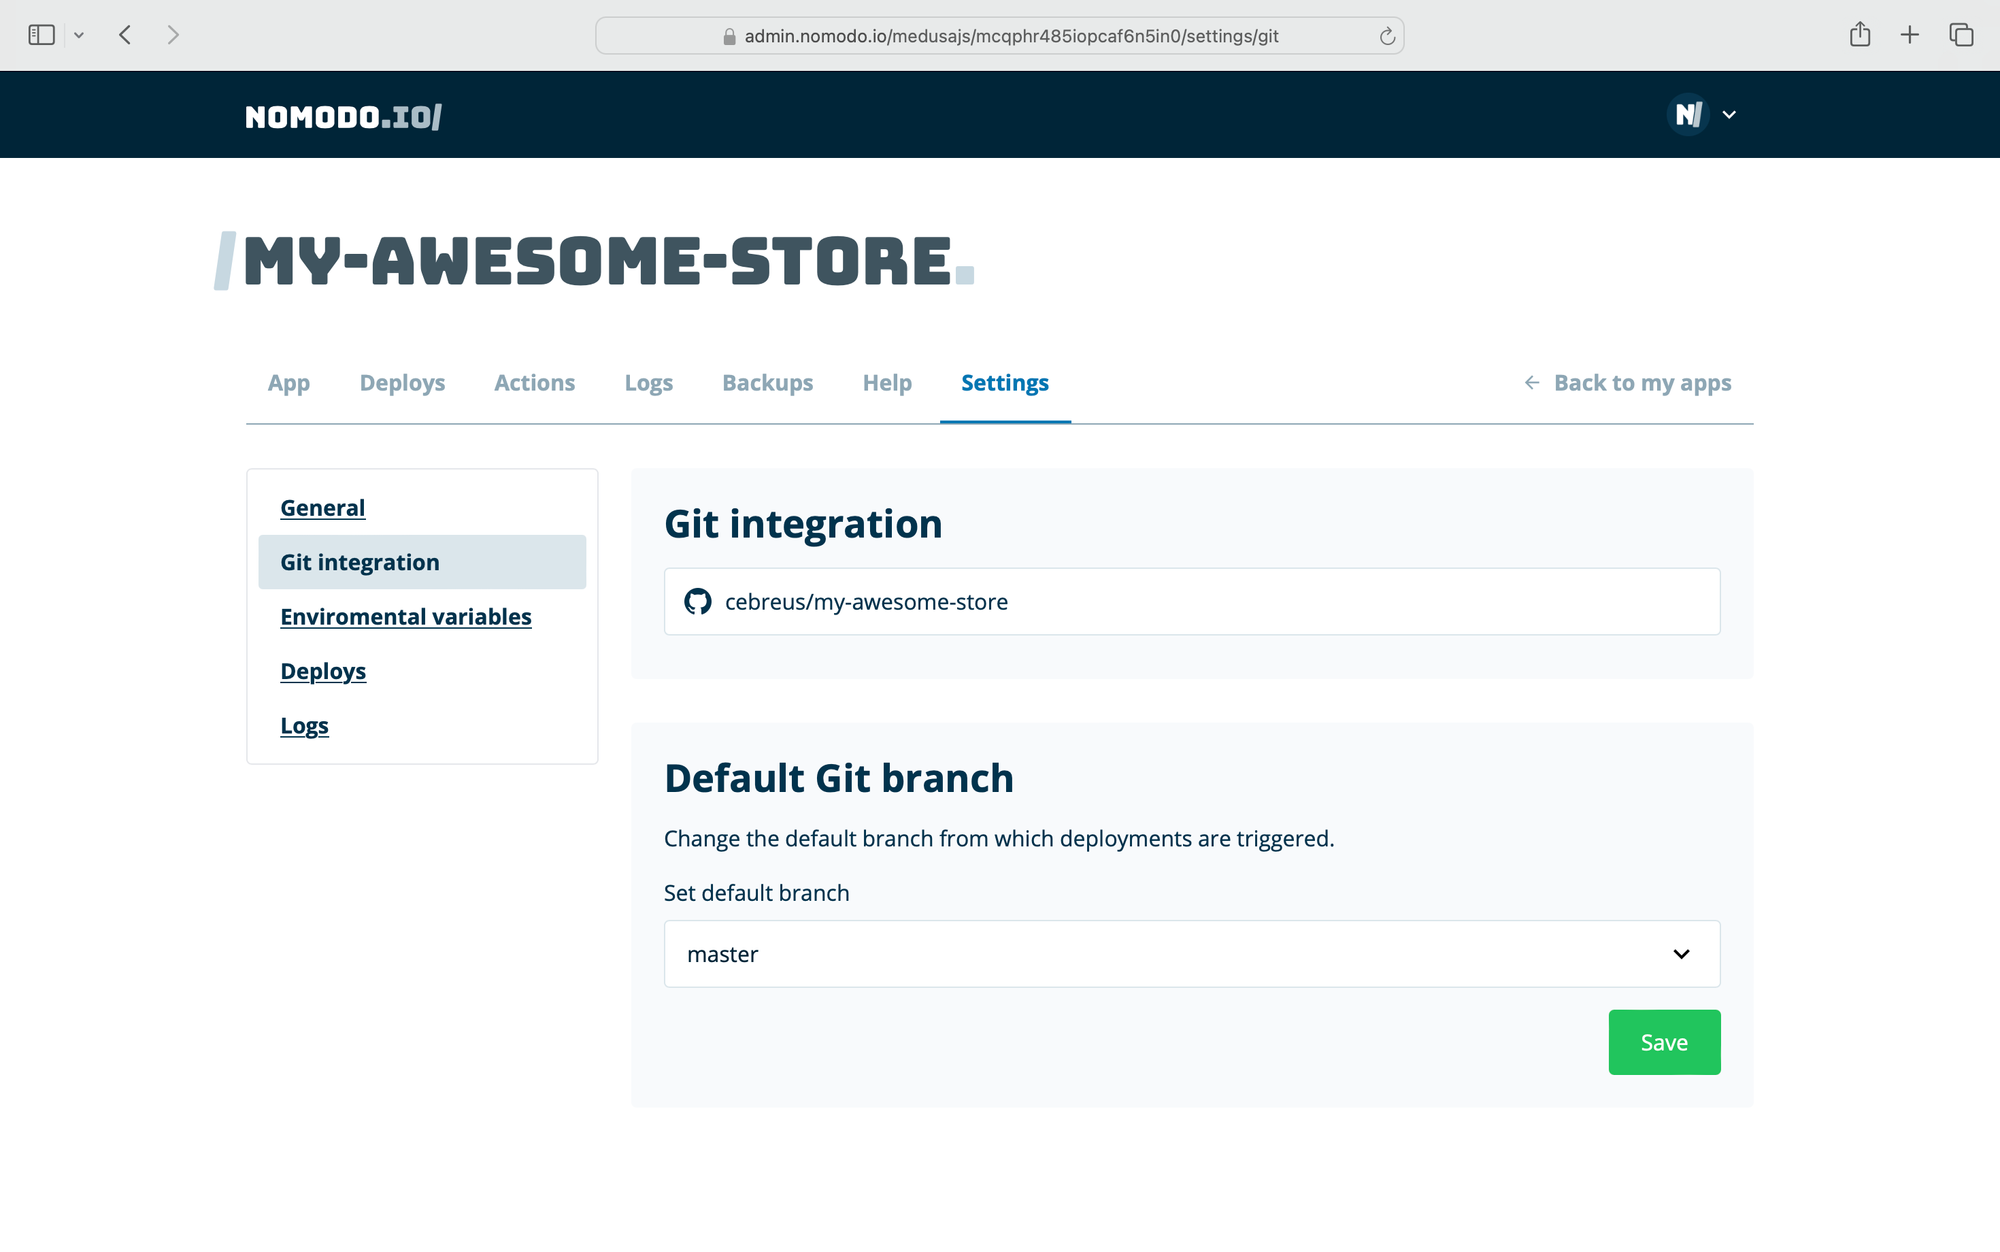The width and height of the screenshot is (2000, 1252).
Task: Open Enviromental variables settings link
Action: pos(405,617)
